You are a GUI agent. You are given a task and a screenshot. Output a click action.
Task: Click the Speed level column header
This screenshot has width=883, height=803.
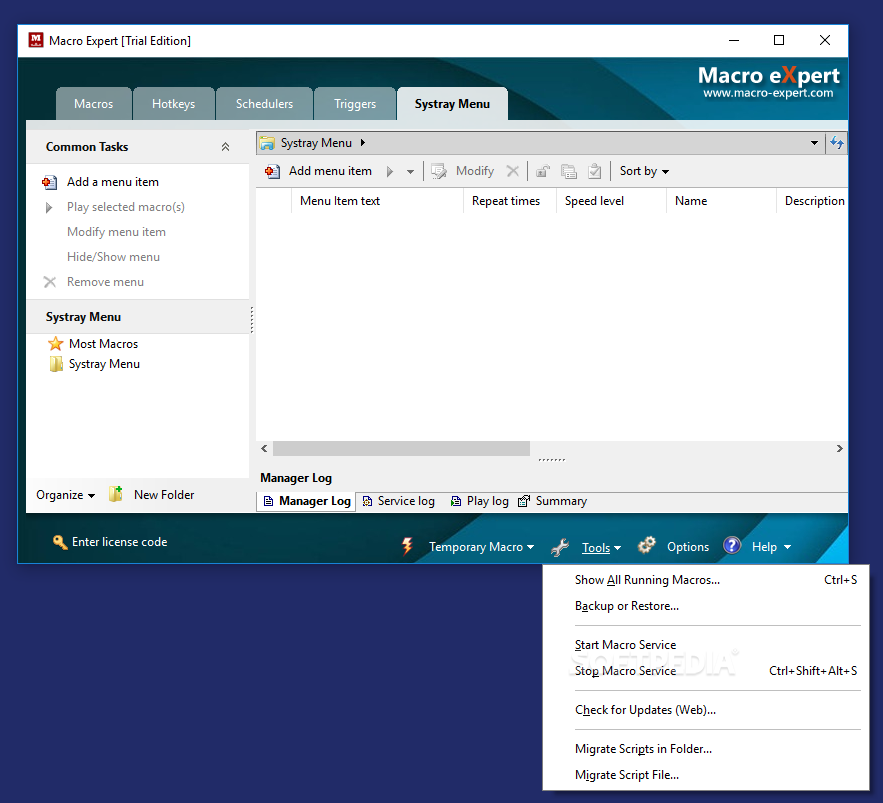coord(612,201)
